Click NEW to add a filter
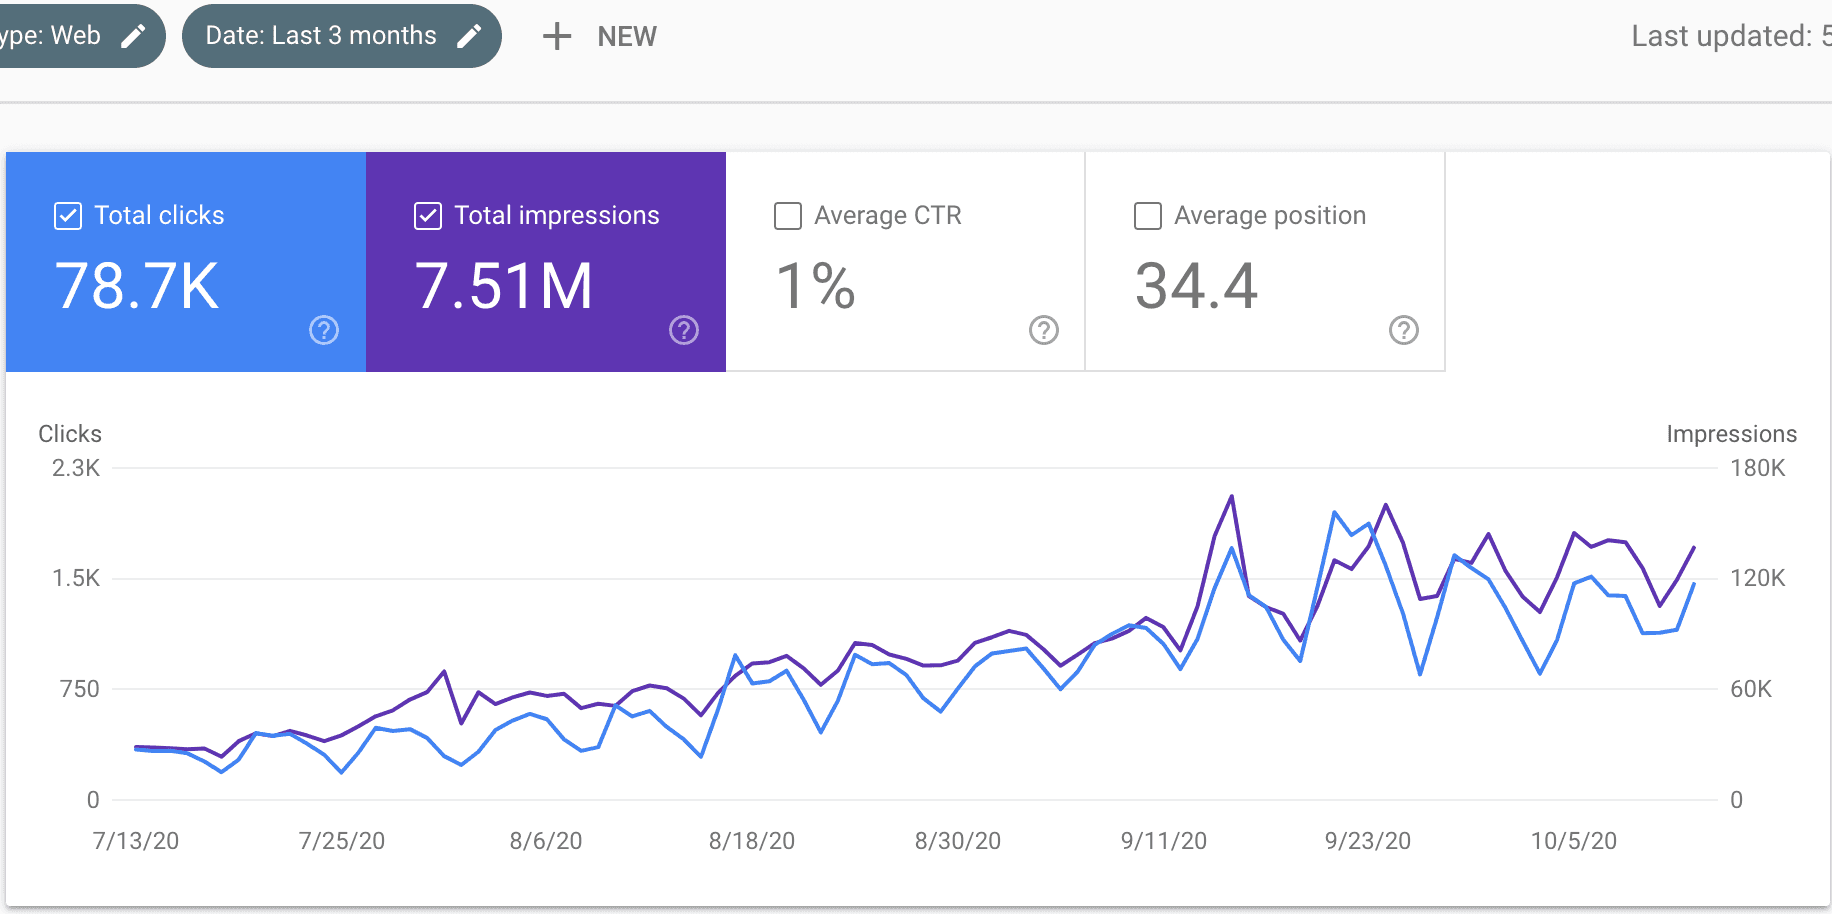This screenshot has width=1832, height=914. [626, 36]
